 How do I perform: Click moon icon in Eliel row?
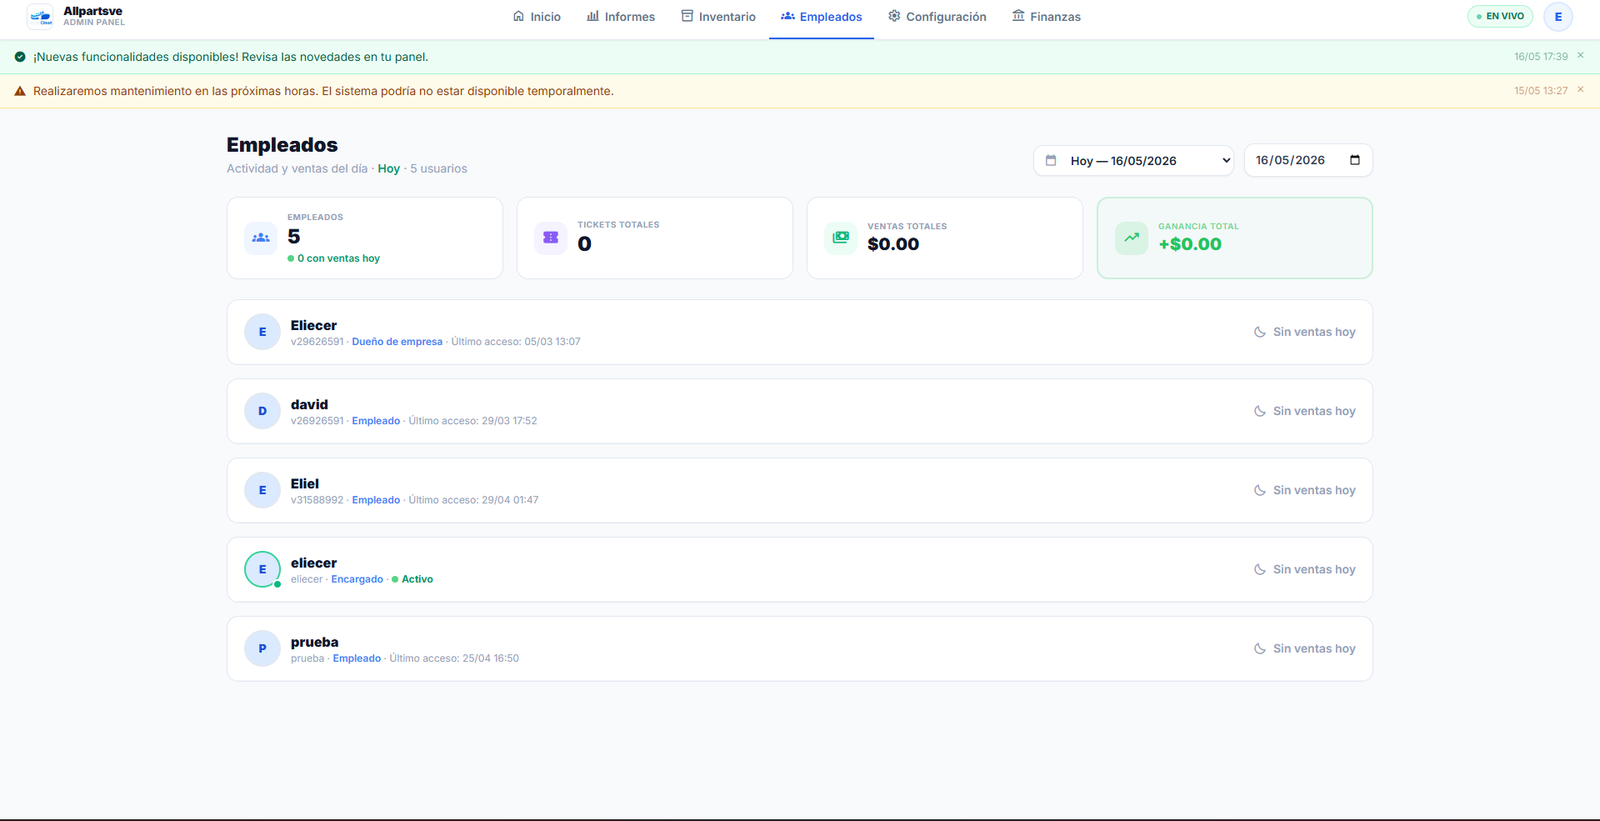pos(1260,490)
